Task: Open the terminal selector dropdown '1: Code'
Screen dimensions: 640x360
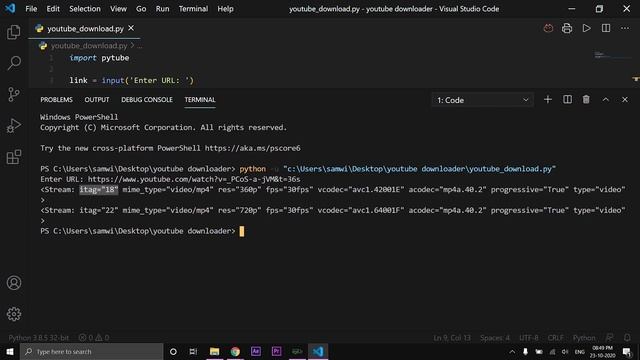Action: [x=482, y=100]
